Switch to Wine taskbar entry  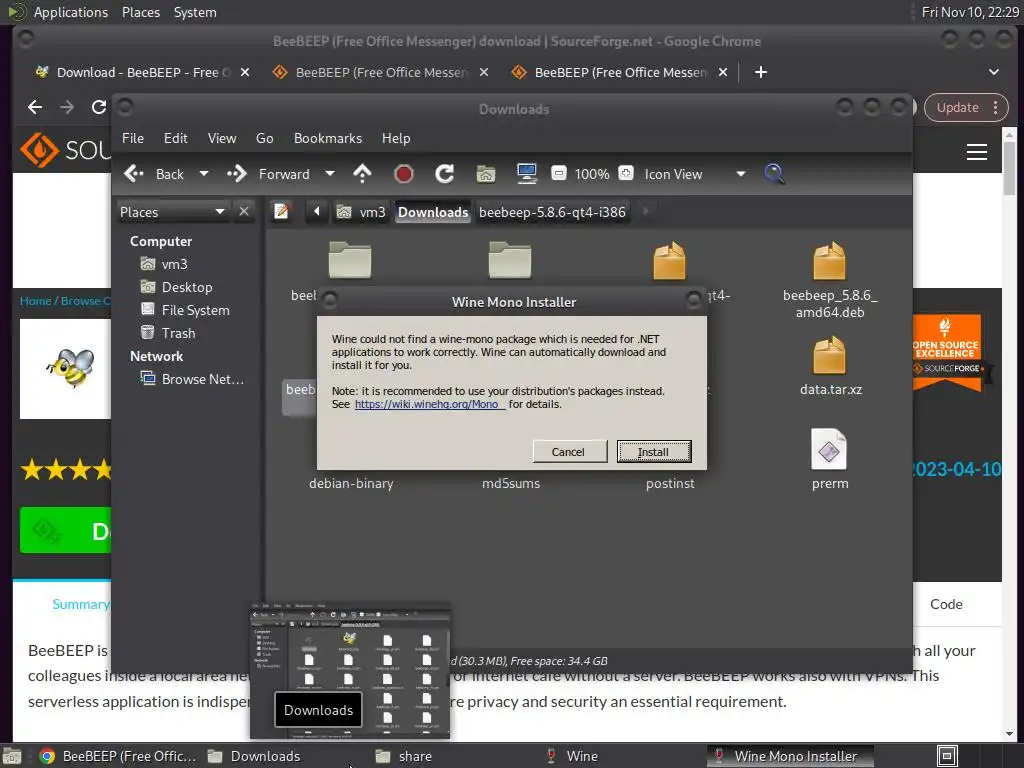[573, 756]
